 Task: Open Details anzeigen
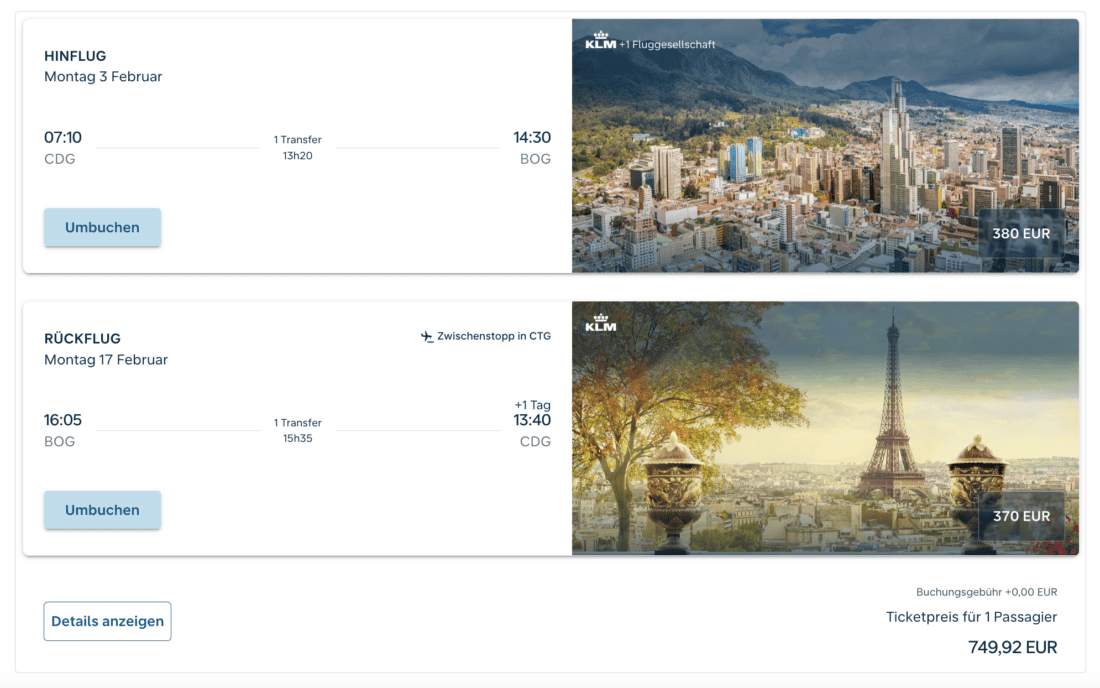(107, 621)
